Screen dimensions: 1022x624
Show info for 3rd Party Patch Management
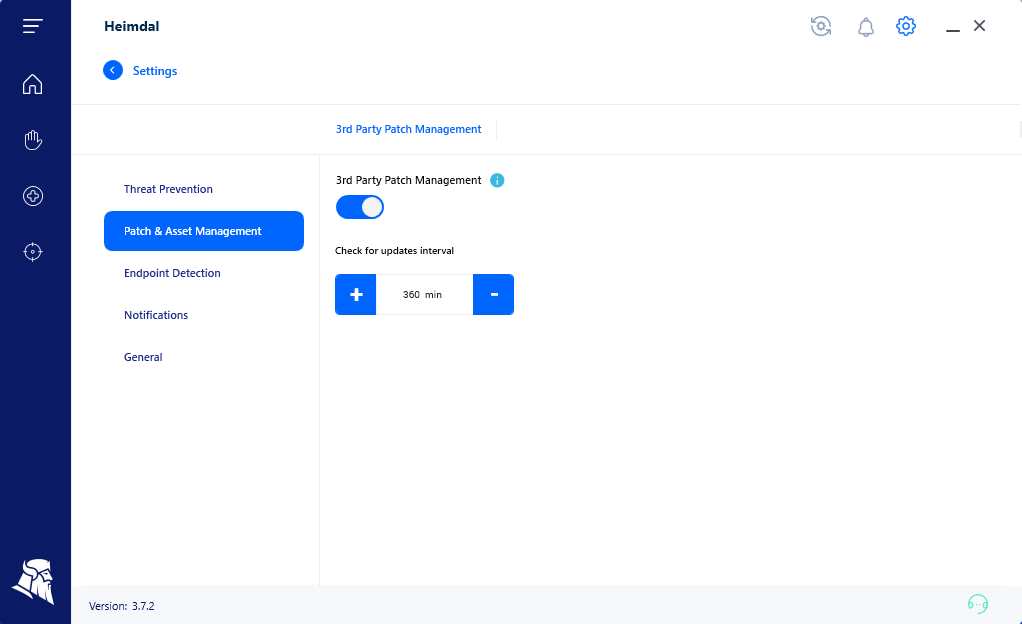click(x=497, y=181)
